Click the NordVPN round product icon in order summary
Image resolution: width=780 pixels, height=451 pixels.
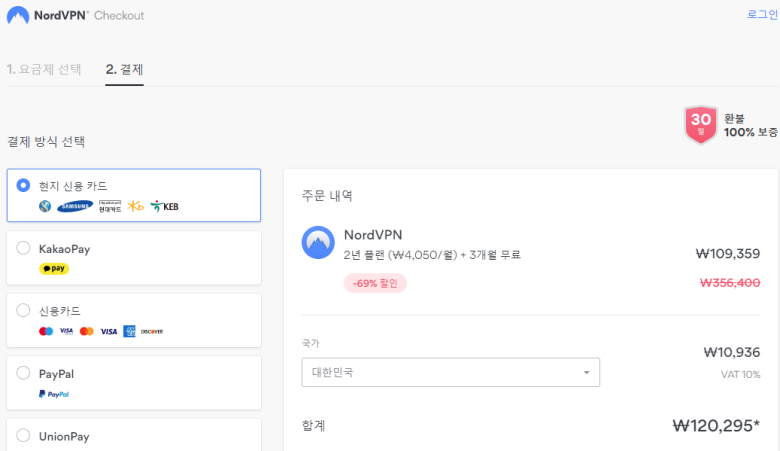318,243
